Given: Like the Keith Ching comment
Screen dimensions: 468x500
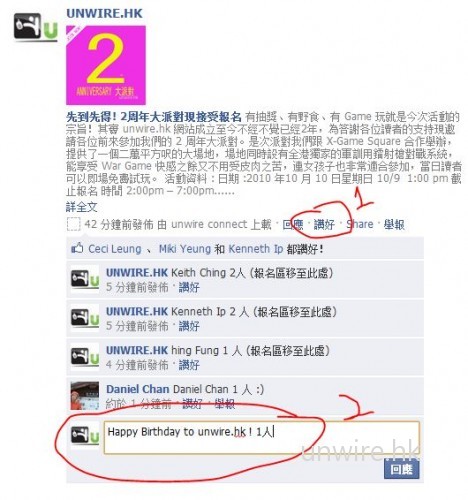Looking at the screenshot, I should pyautogui.click(x=189, y=287).
